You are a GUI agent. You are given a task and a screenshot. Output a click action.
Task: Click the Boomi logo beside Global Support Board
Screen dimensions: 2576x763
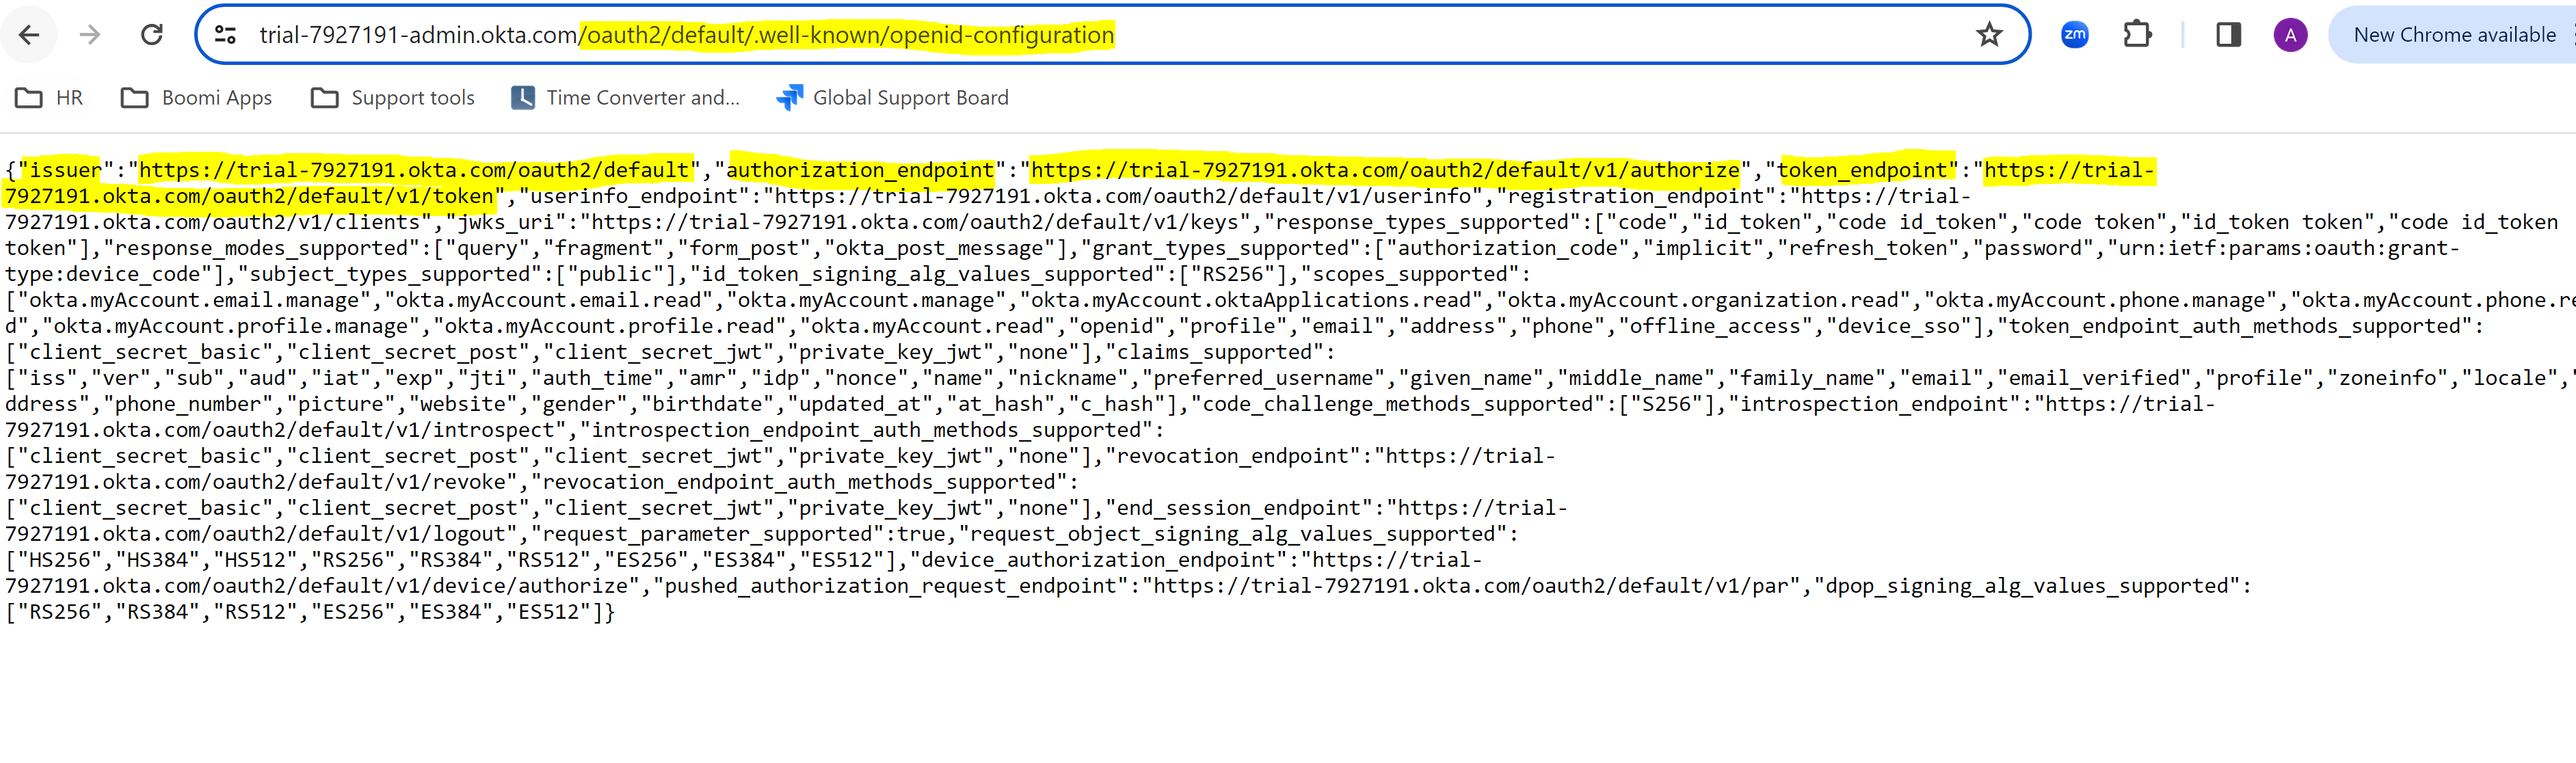[x=789, y=97]
